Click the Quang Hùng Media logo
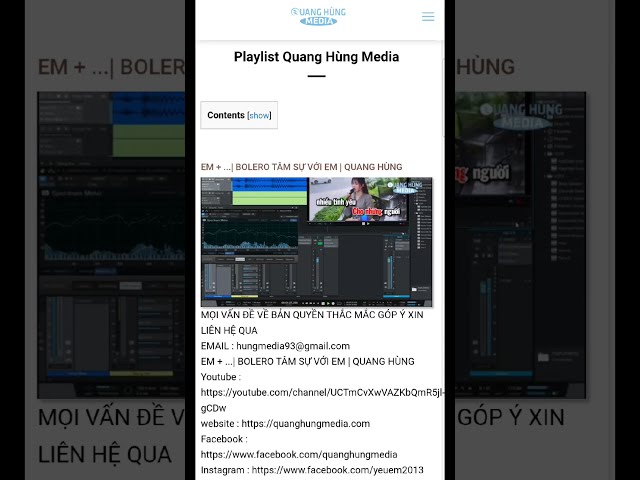 [318, 16]
